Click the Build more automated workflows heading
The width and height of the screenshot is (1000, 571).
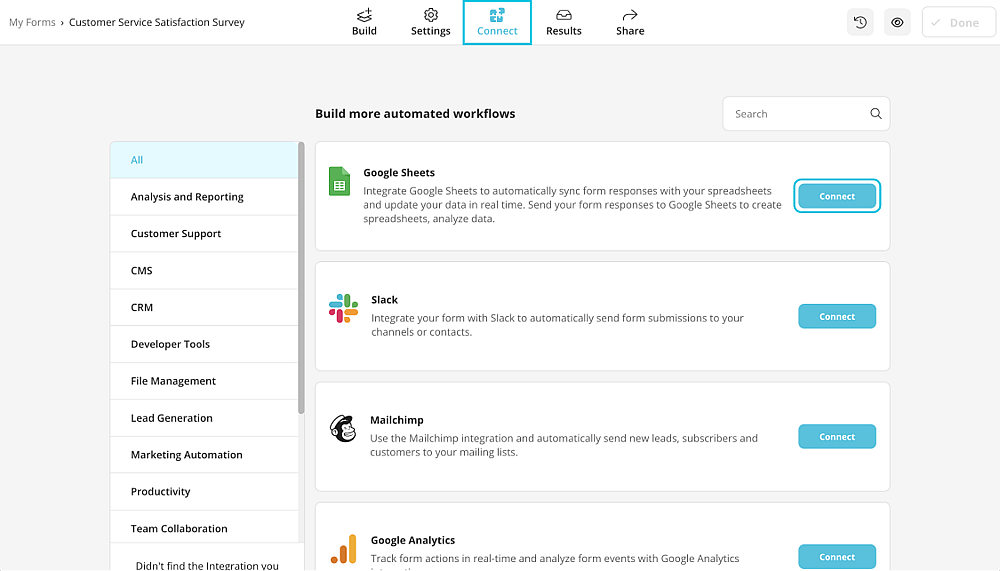coord(415,114)
